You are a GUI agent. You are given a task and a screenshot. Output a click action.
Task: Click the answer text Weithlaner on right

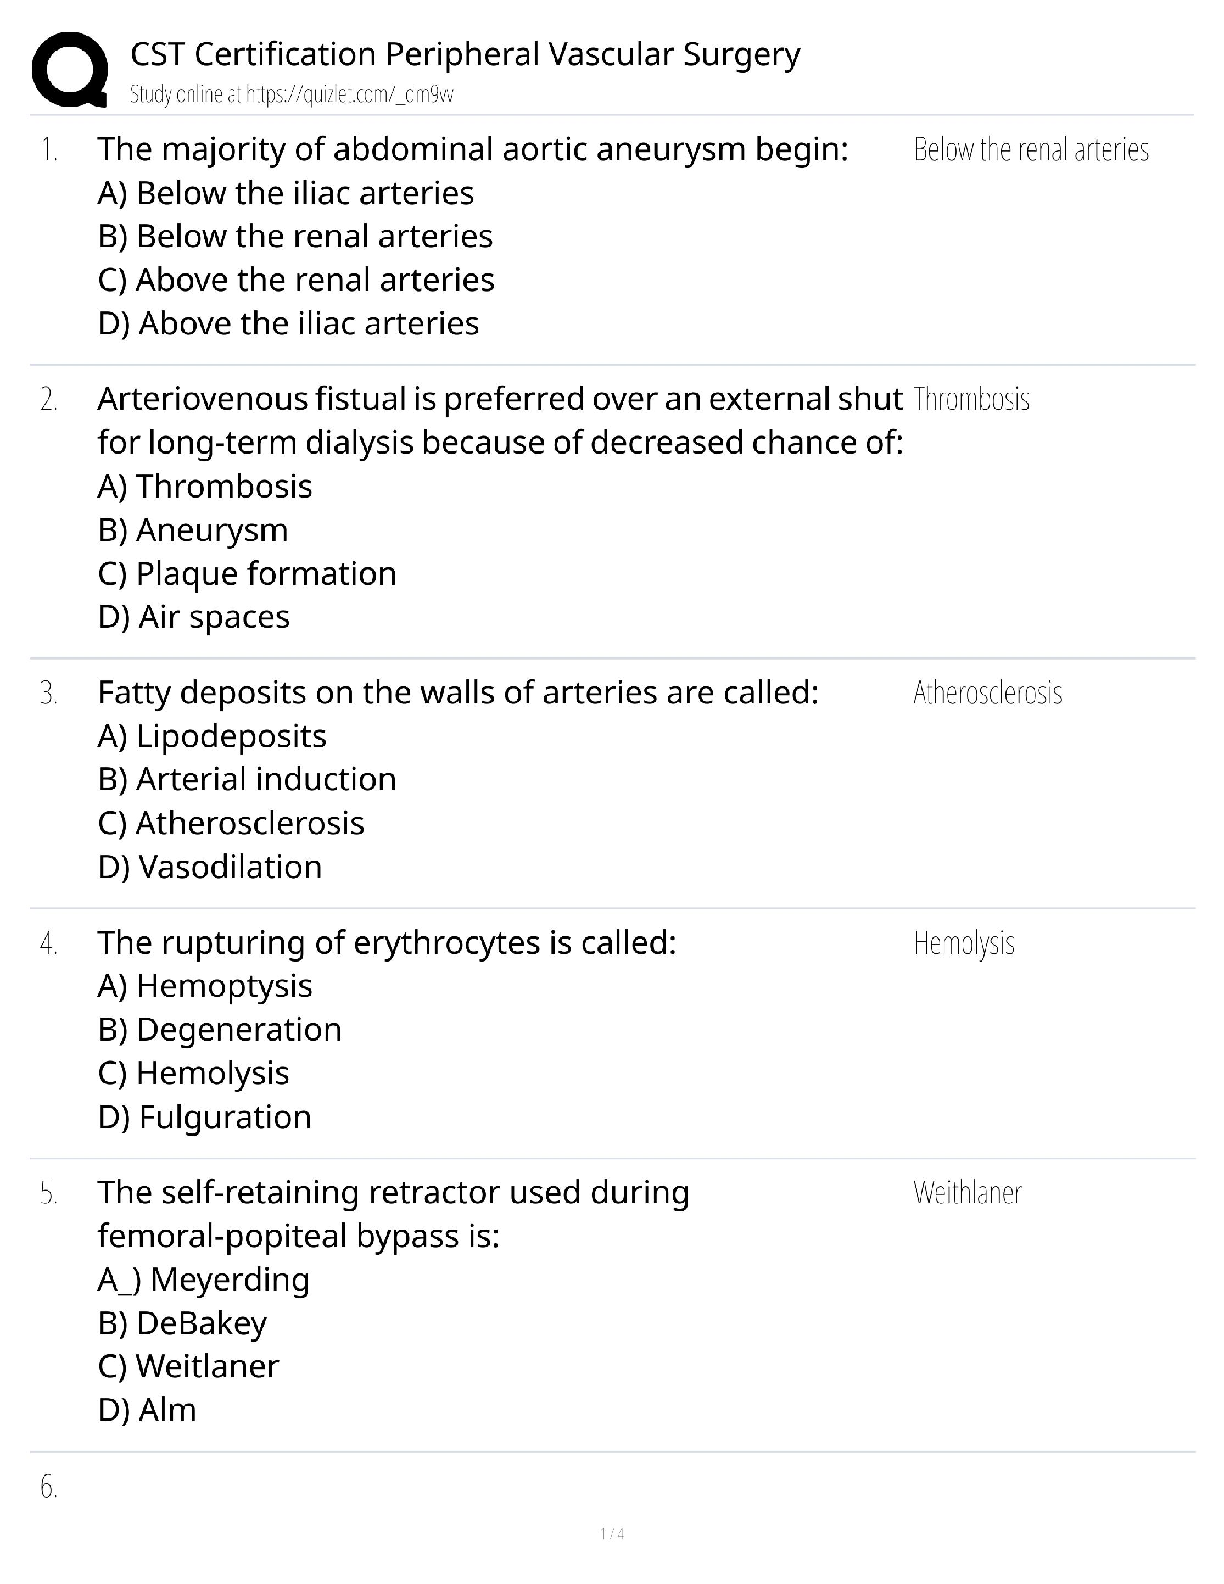967,1193
